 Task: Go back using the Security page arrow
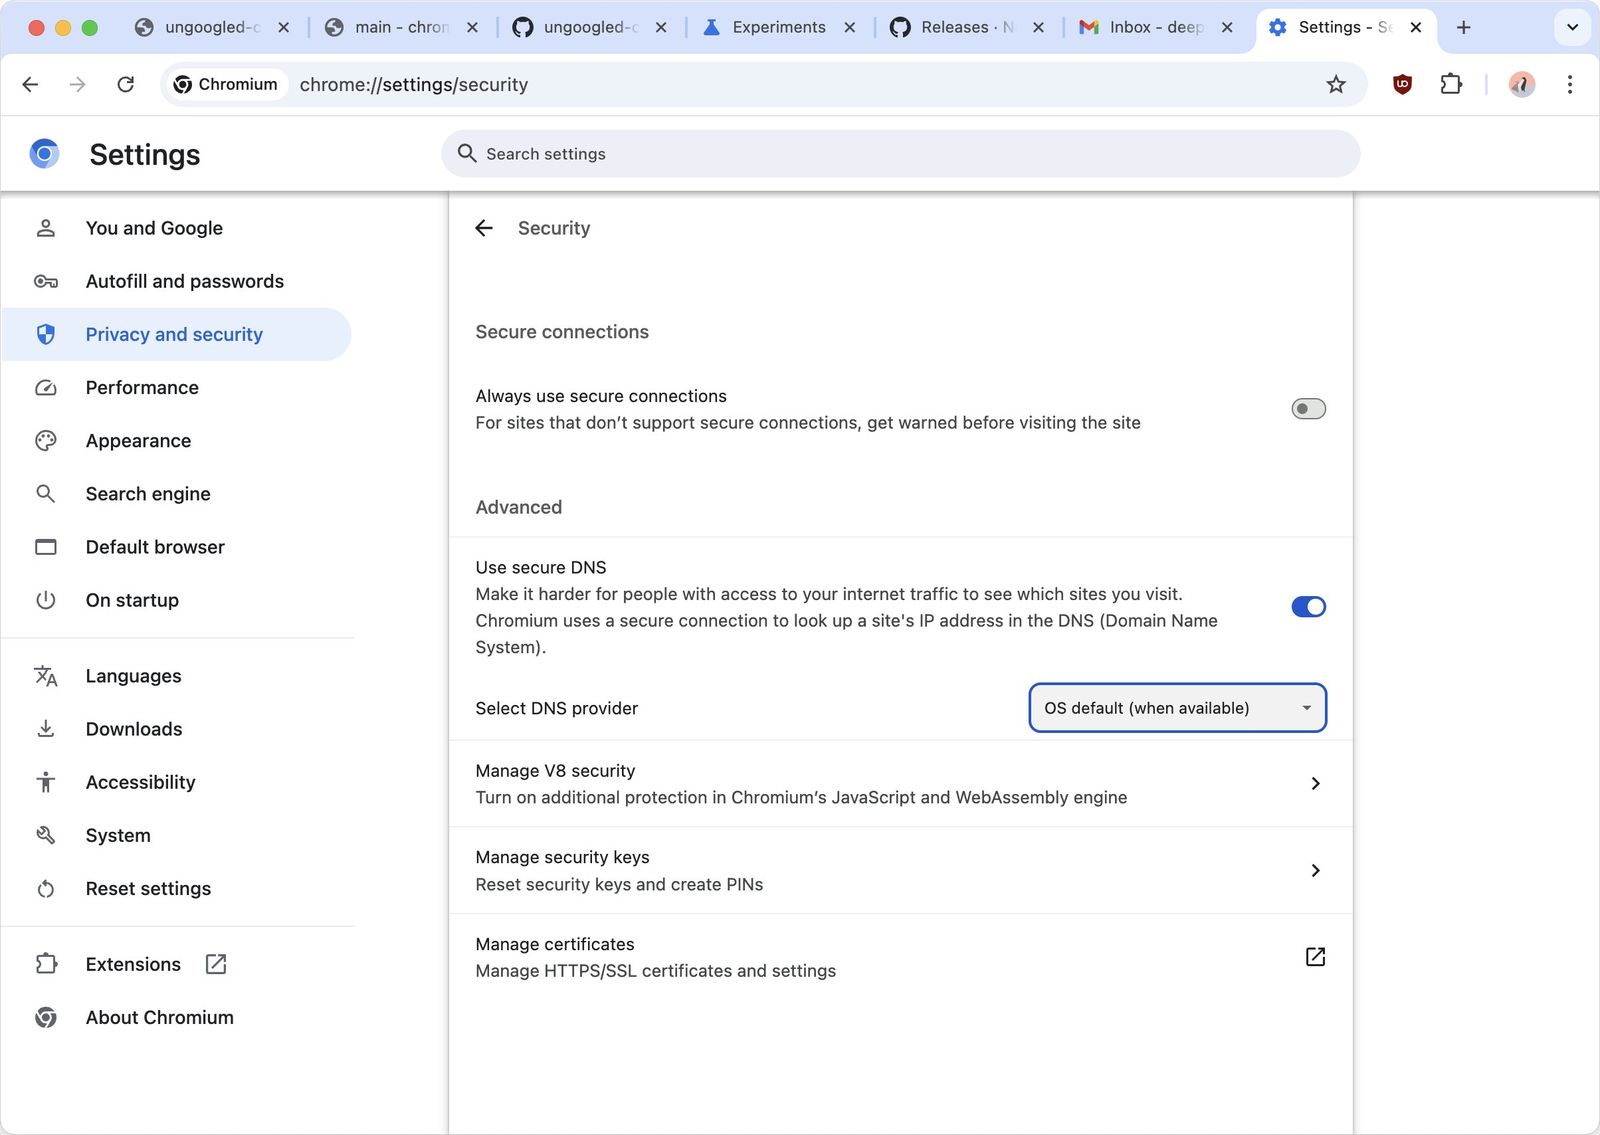pos(484,228)
